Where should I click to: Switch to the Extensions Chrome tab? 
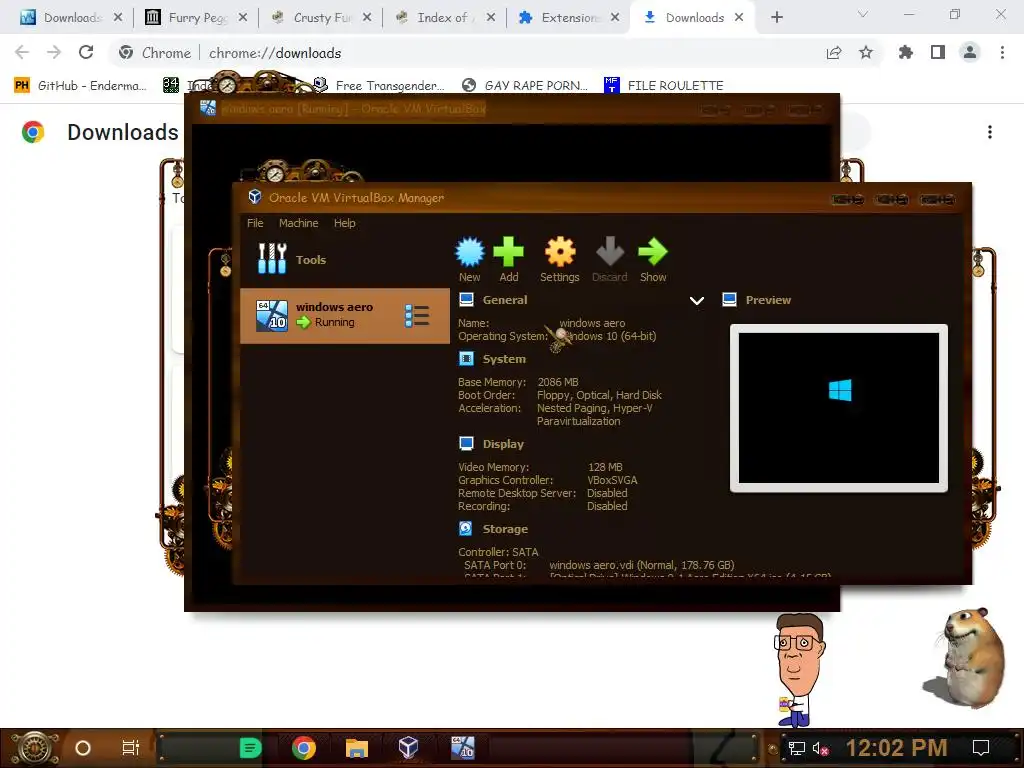[569, 18]
